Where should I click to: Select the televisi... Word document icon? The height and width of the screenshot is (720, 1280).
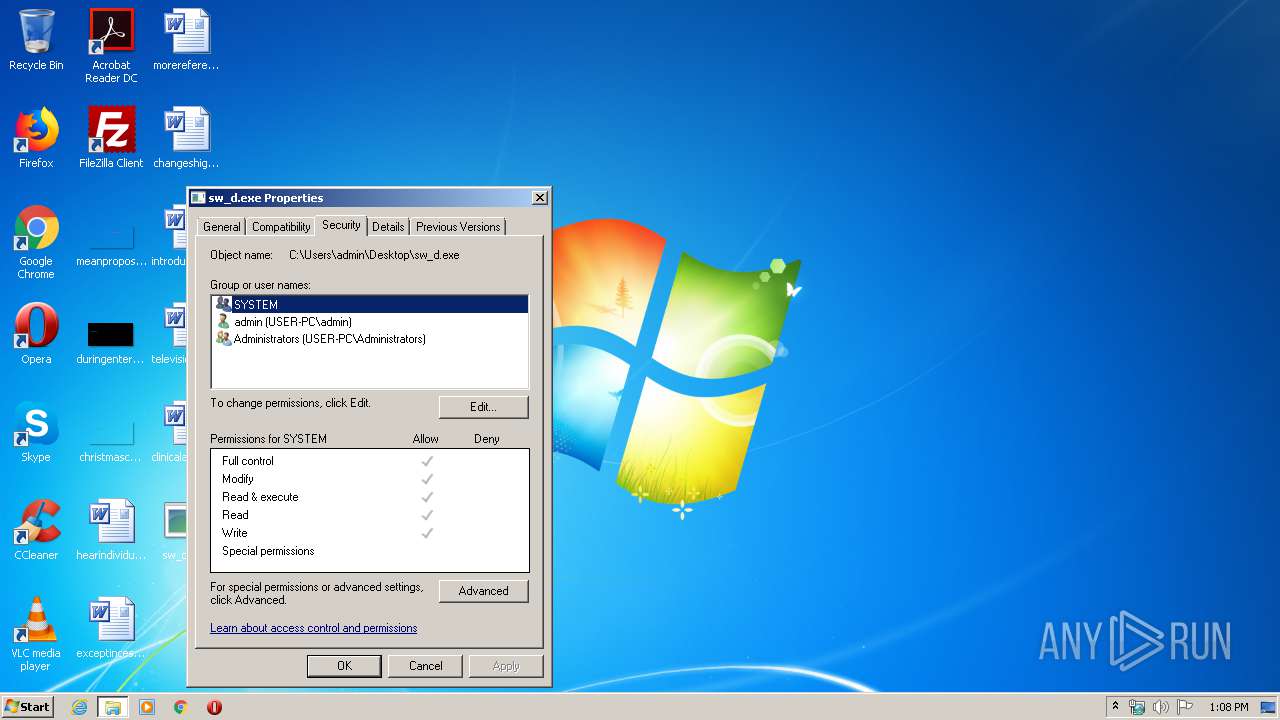pos(172,334)
